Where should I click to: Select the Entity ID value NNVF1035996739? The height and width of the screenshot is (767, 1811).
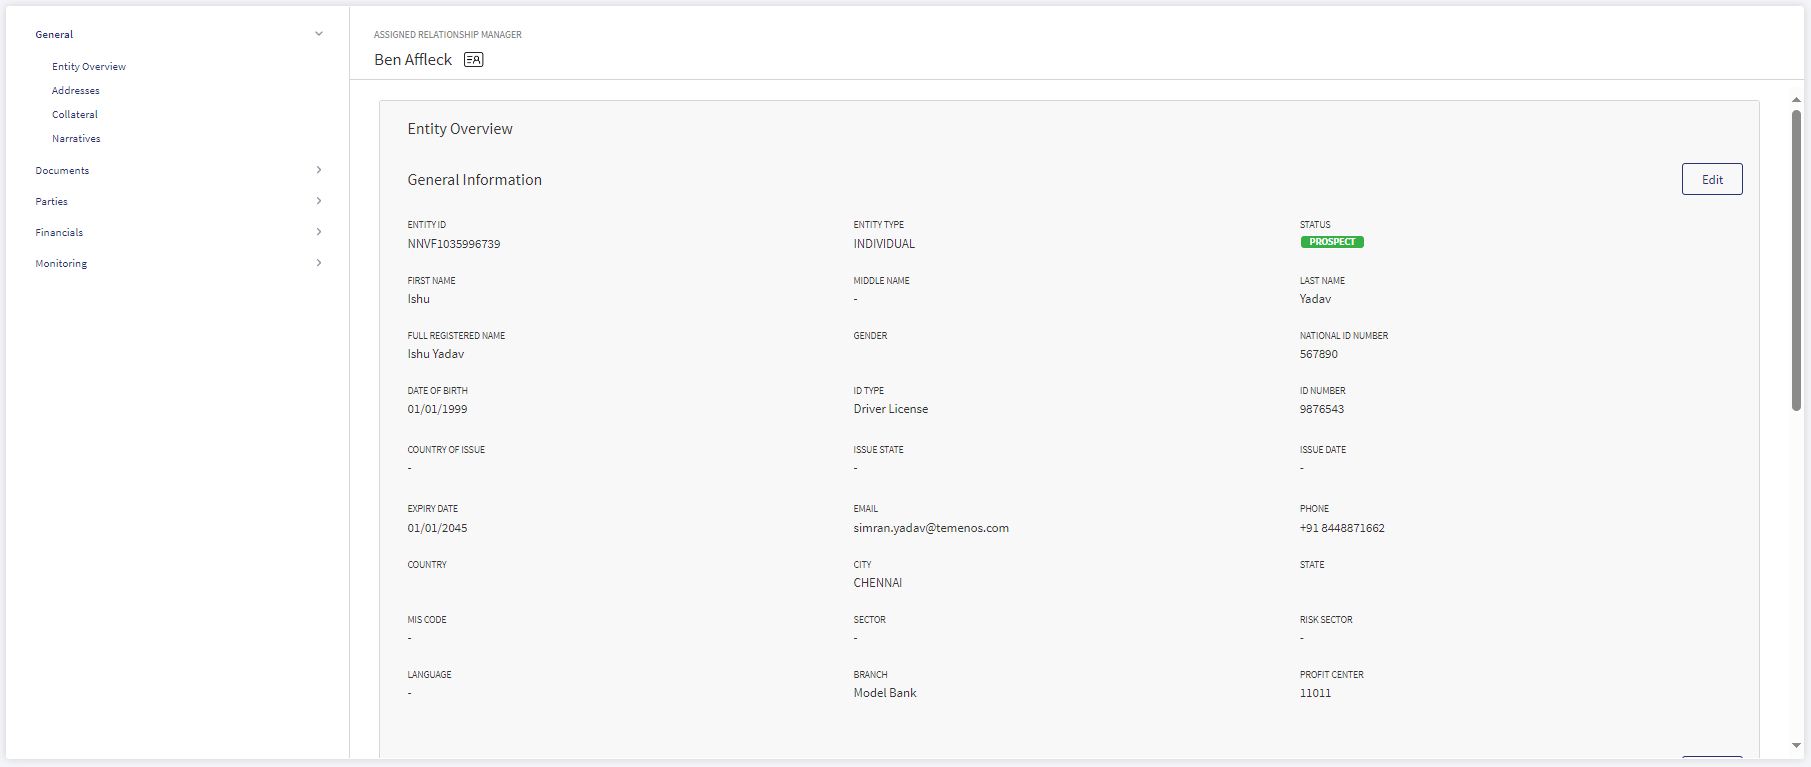click(454, 244)
